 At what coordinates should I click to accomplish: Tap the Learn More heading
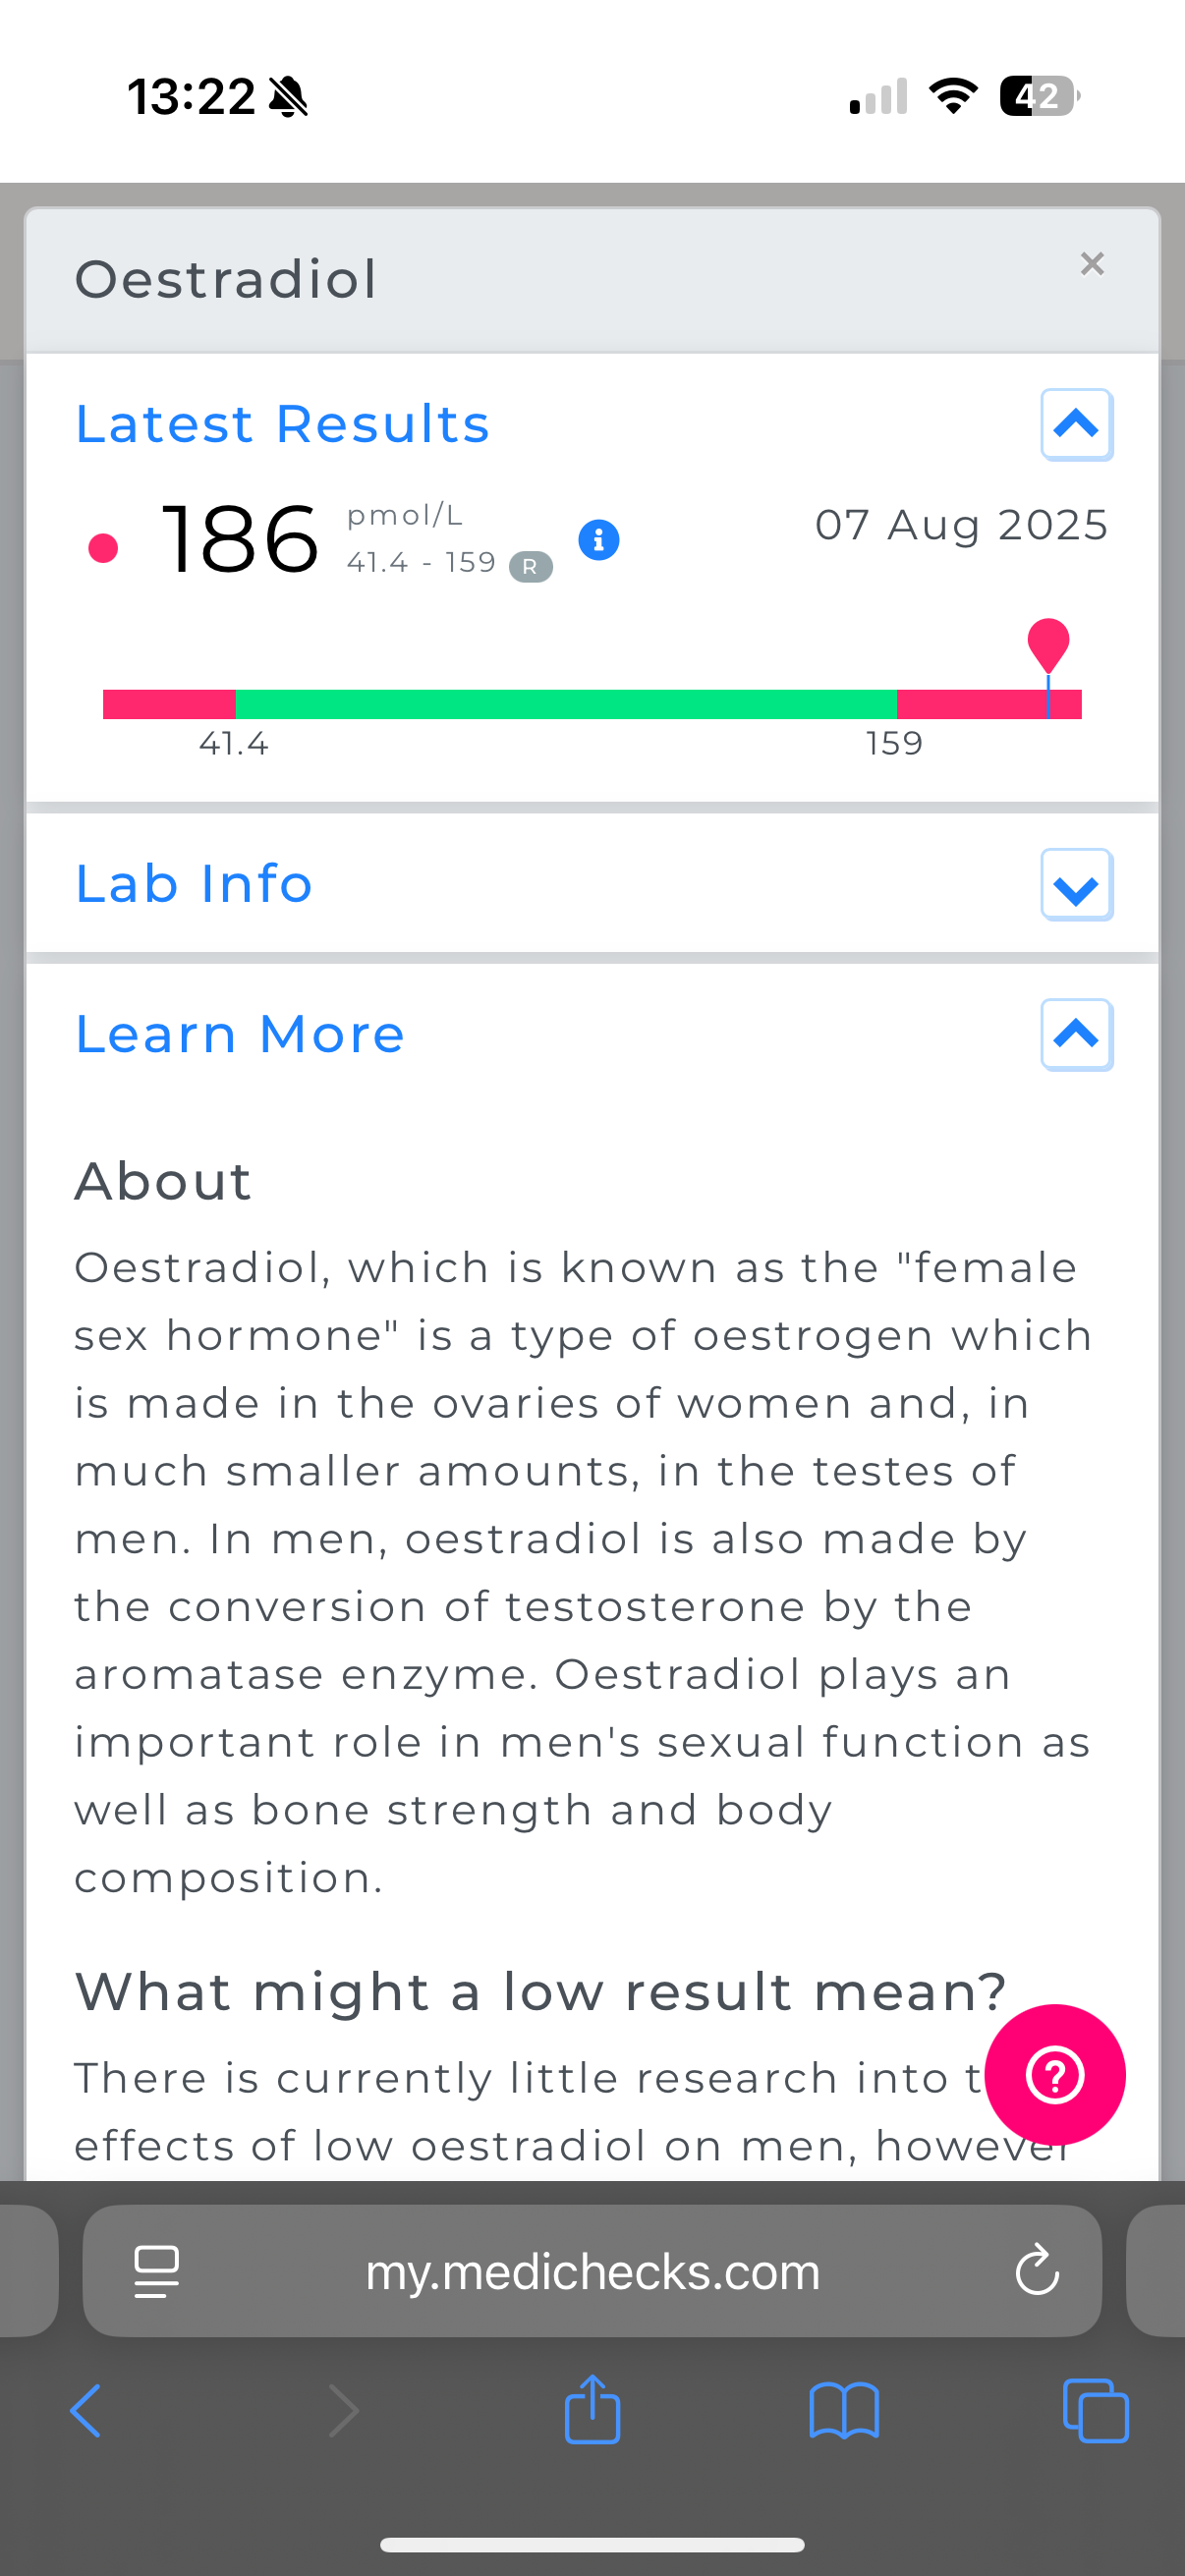[241, 1034]
